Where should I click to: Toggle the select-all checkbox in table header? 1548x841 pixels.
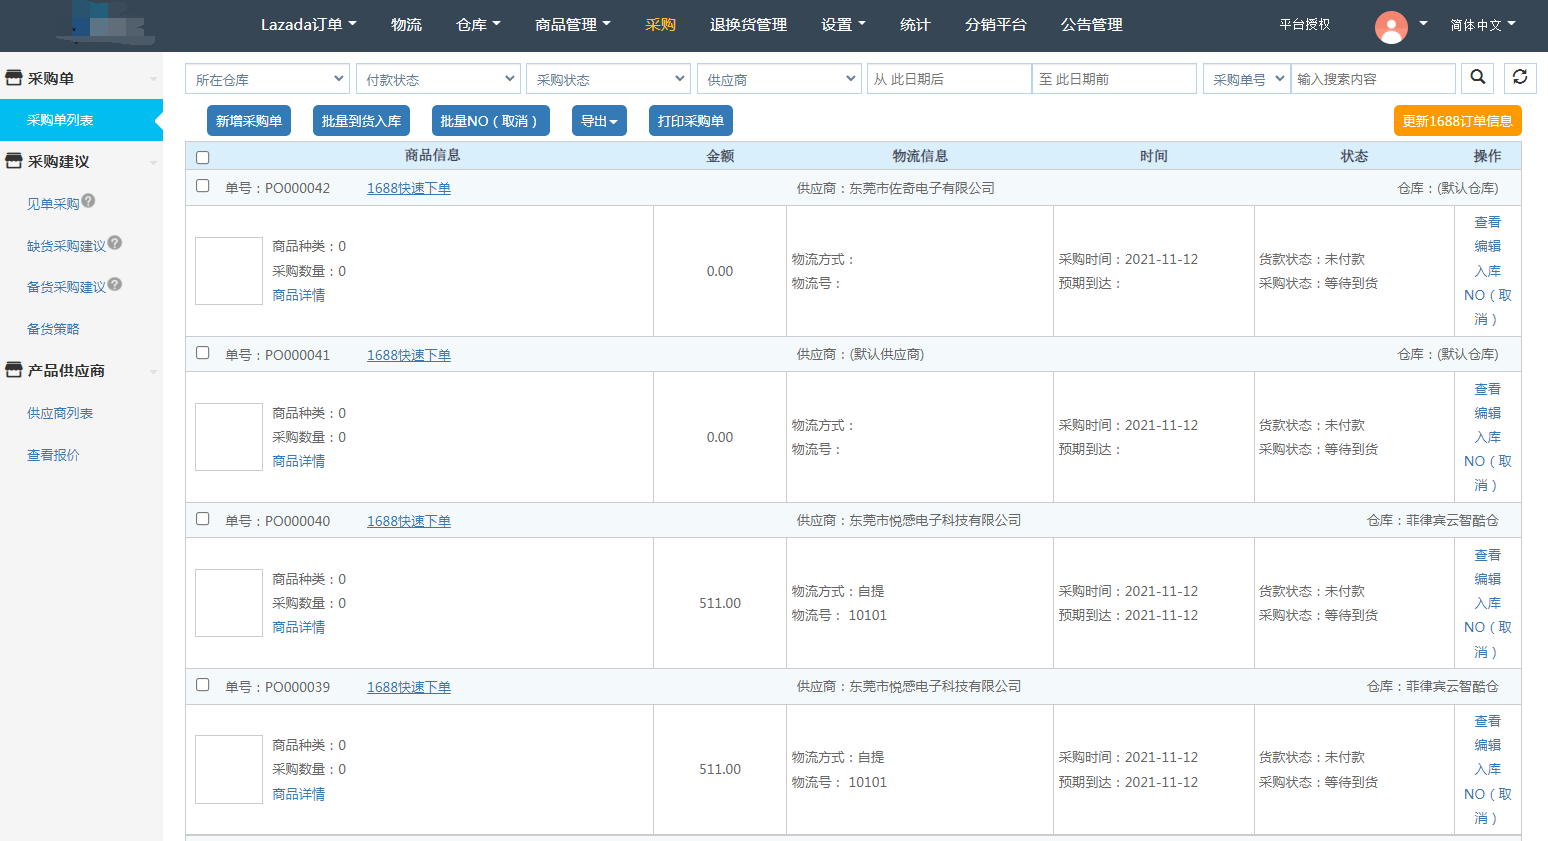[x=203, y=157]
